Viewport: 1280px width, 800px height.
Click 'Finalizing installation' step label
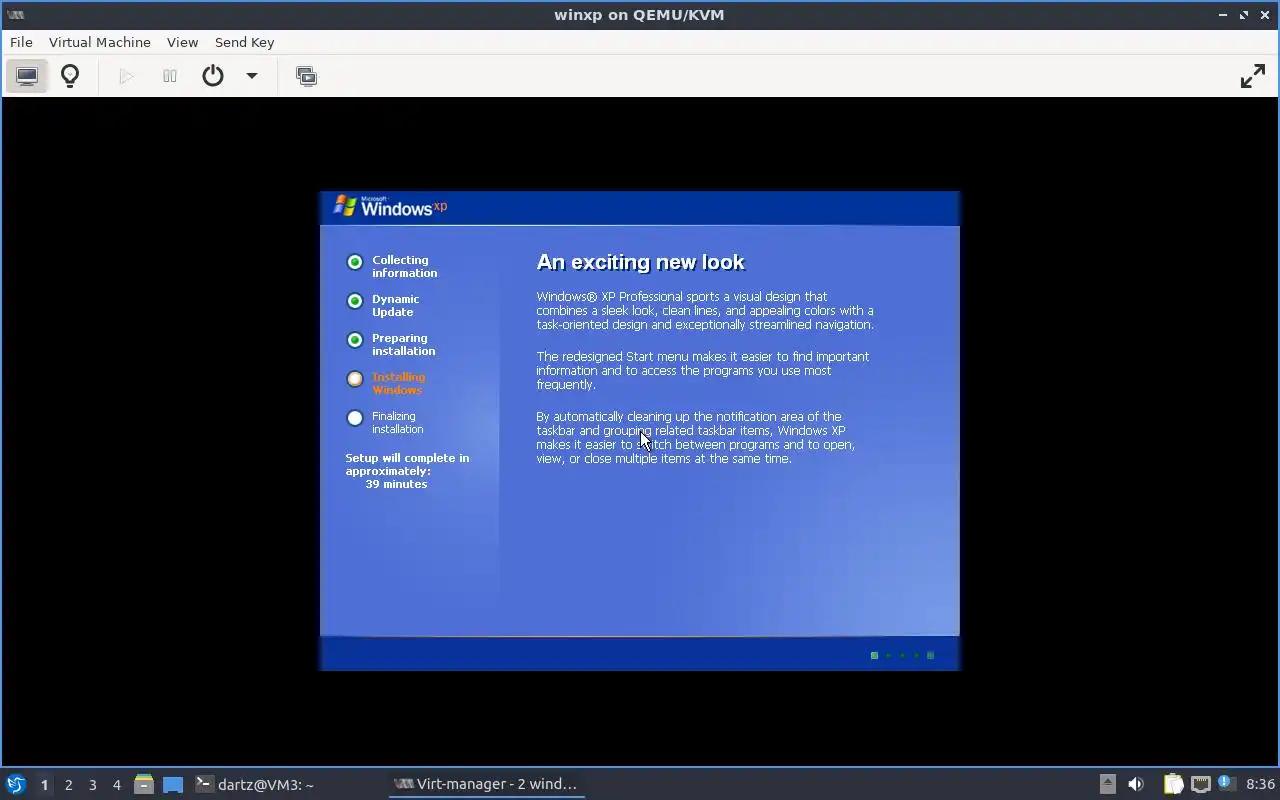[x=398, y=422]
